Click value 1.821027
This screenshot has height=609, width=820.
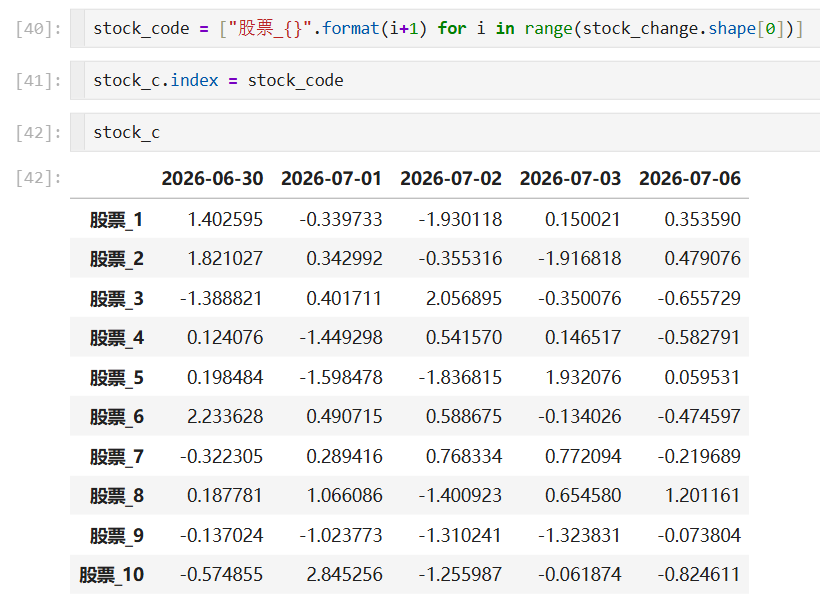[x=225, y=259]
